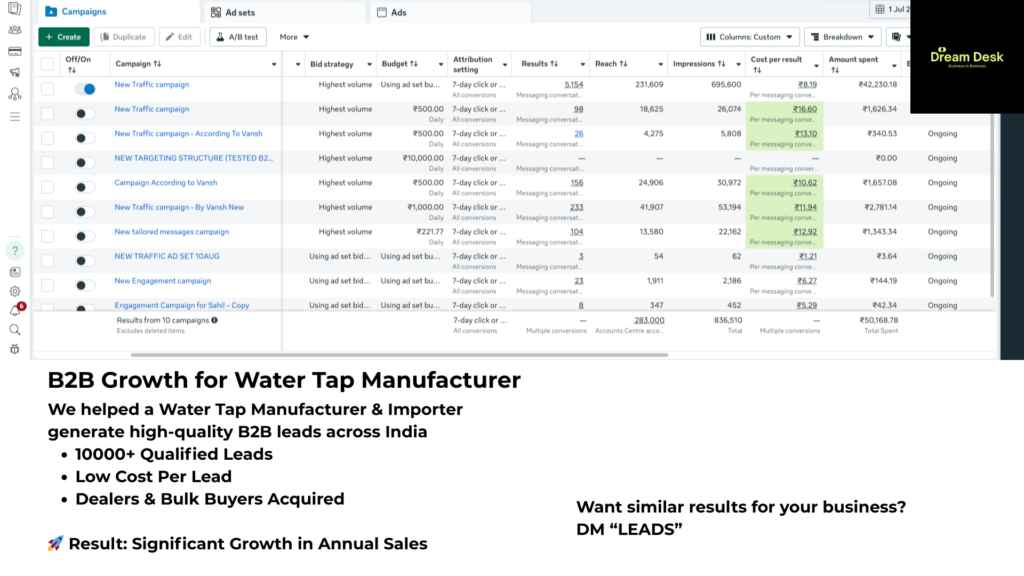The height and width of the screenshot is (576, 1024).
Task: Open the Help question mark icon
Action: point(15,251)
